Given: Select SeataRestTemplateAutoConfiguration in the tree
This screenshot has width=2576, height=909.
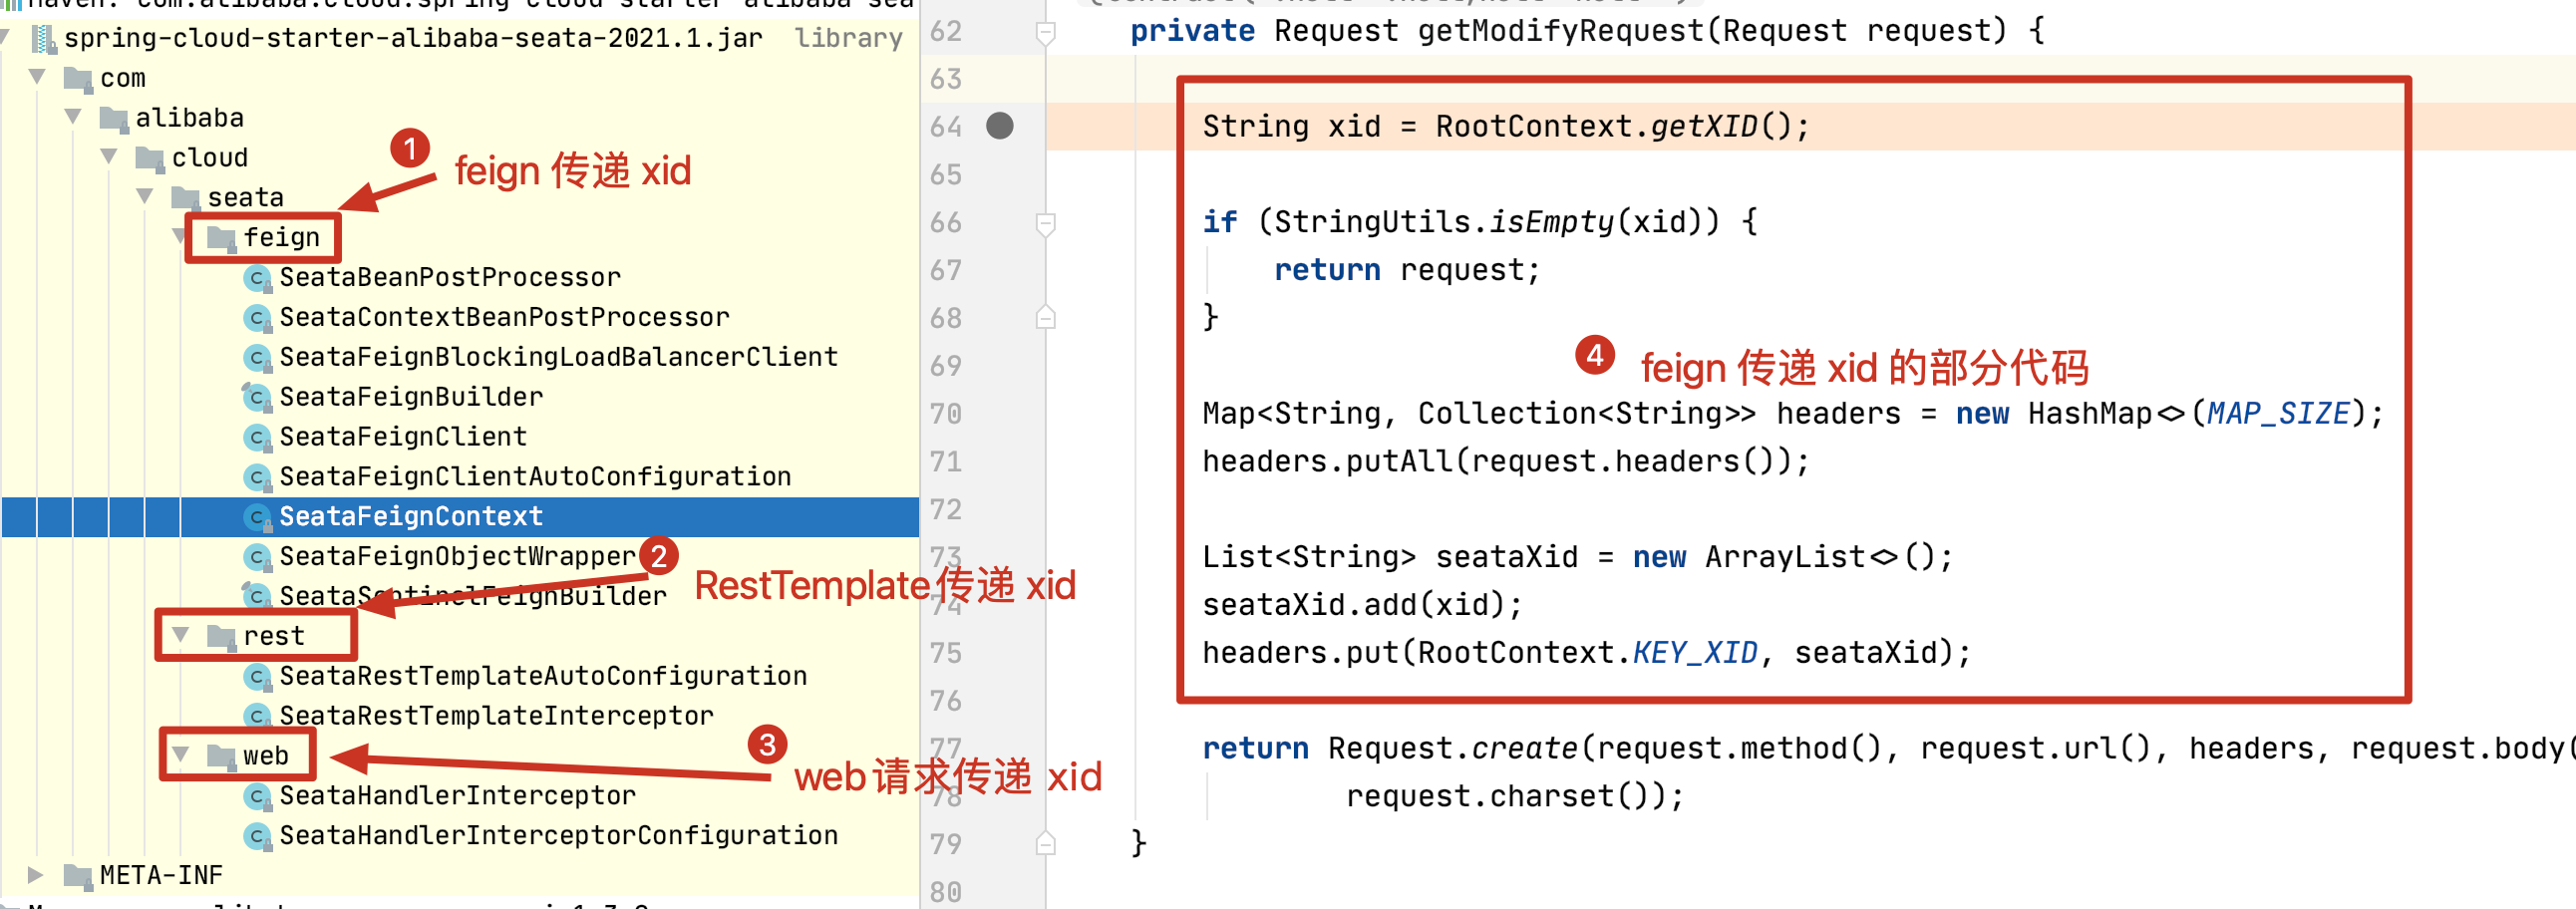Looking at the screenshot, I should coord(543,676).
